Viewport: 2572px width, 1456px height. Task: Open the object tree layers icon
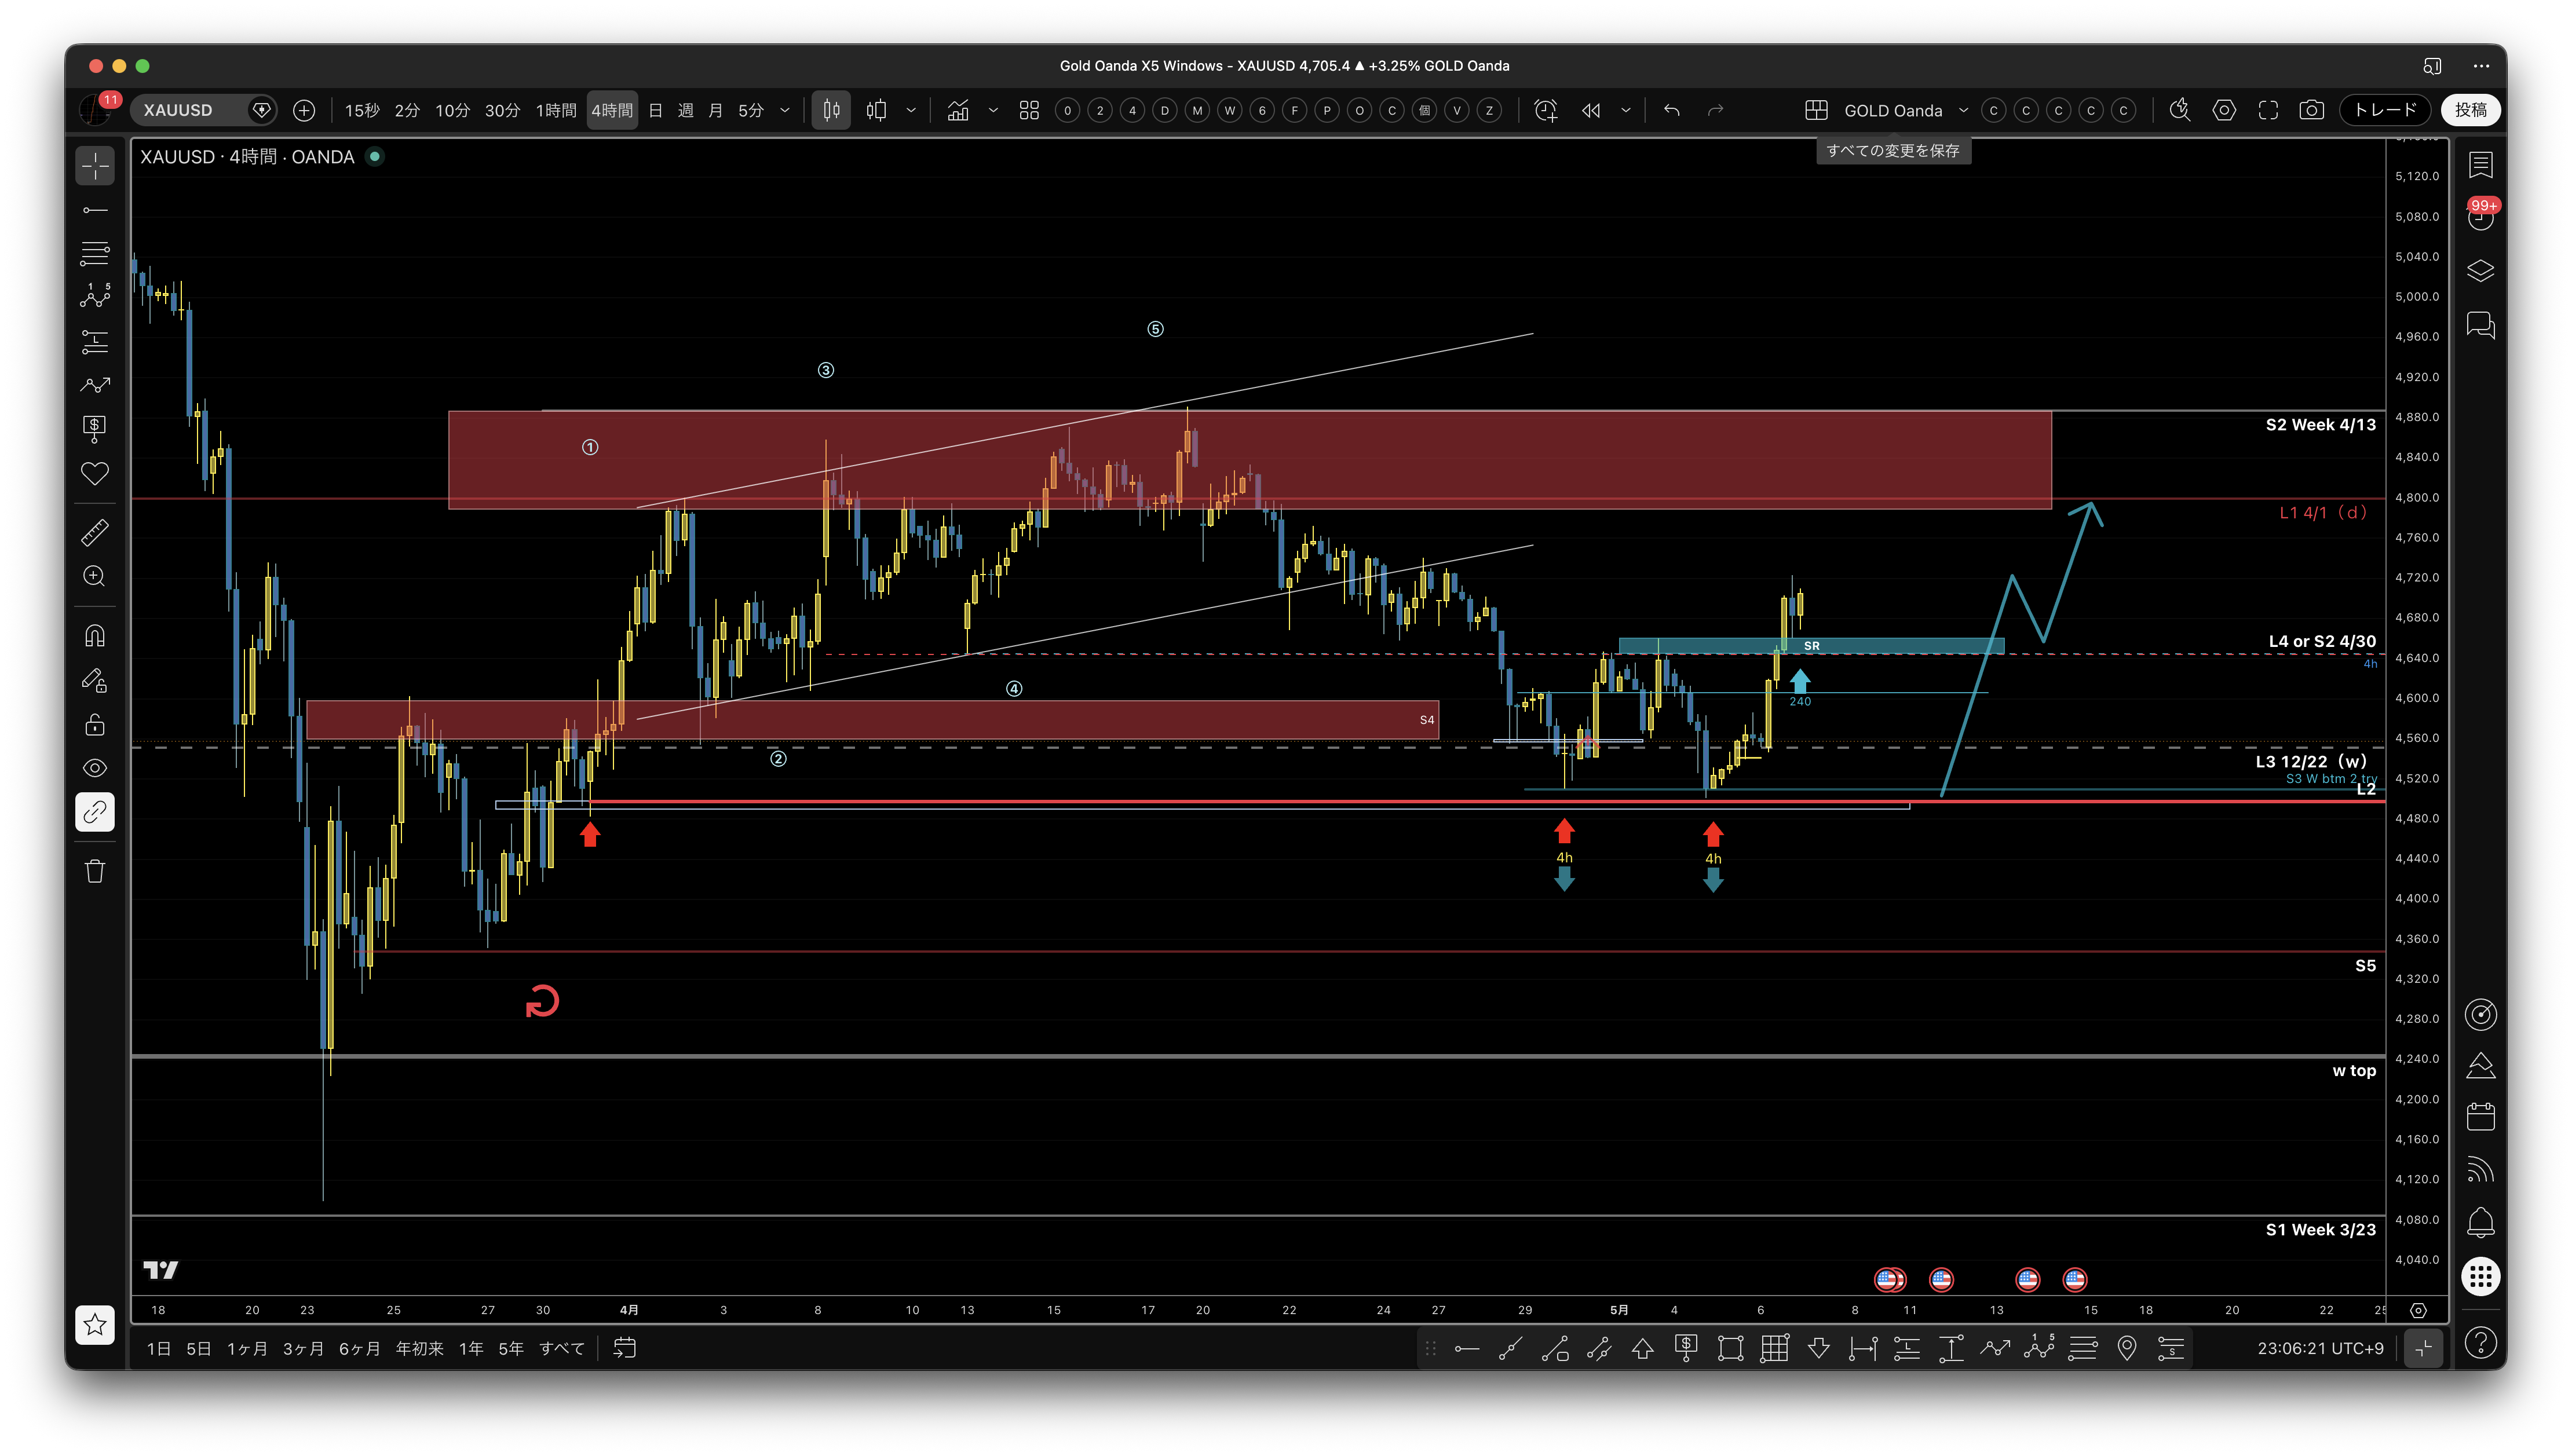tap(2481, 271)
